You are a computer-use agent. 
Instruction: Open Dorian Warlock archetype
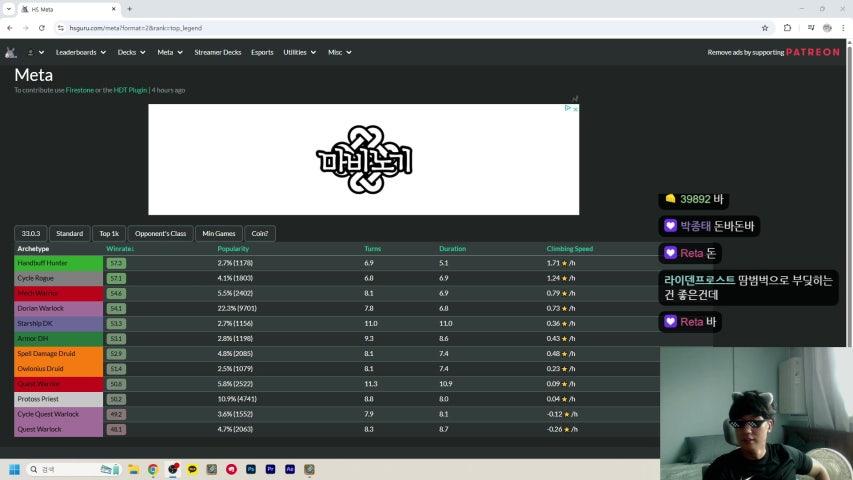(x=40, y=308)
